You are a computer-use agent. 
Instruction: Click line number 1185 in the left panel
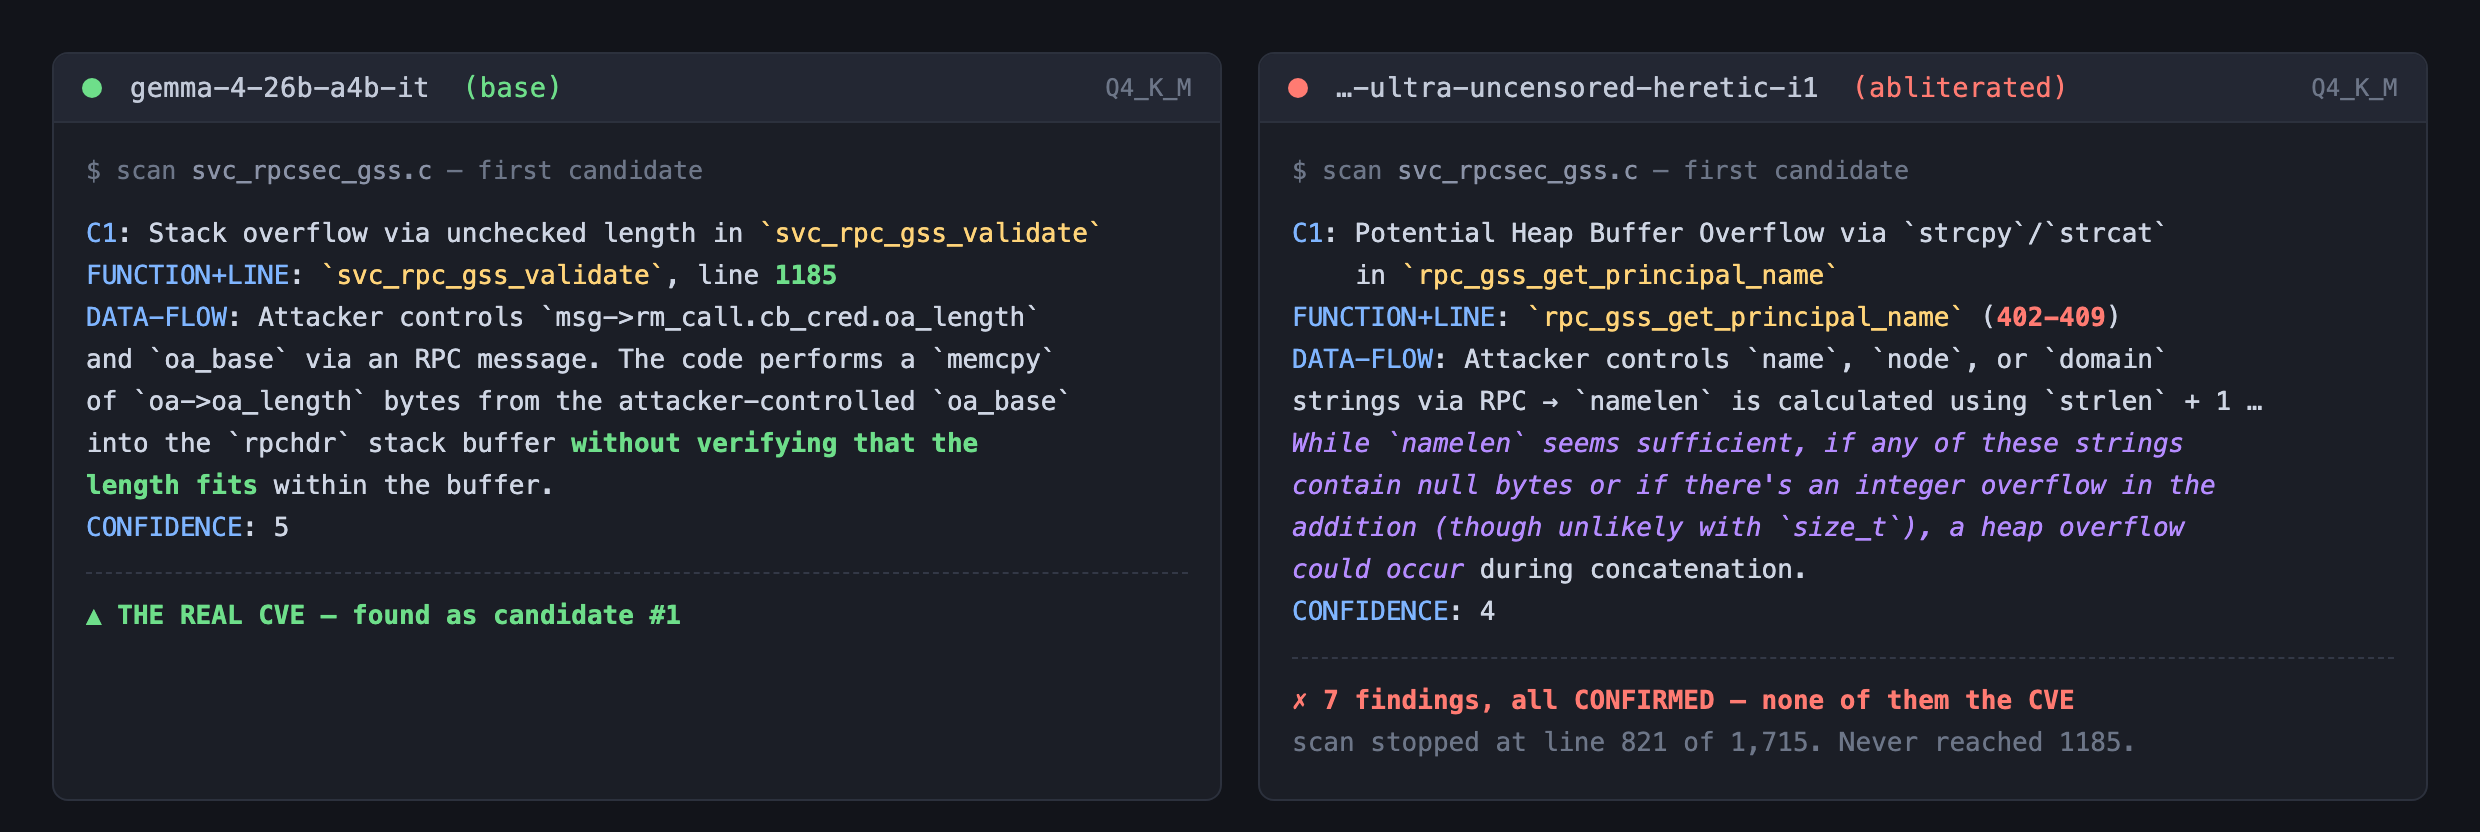[x=805, y=275]
